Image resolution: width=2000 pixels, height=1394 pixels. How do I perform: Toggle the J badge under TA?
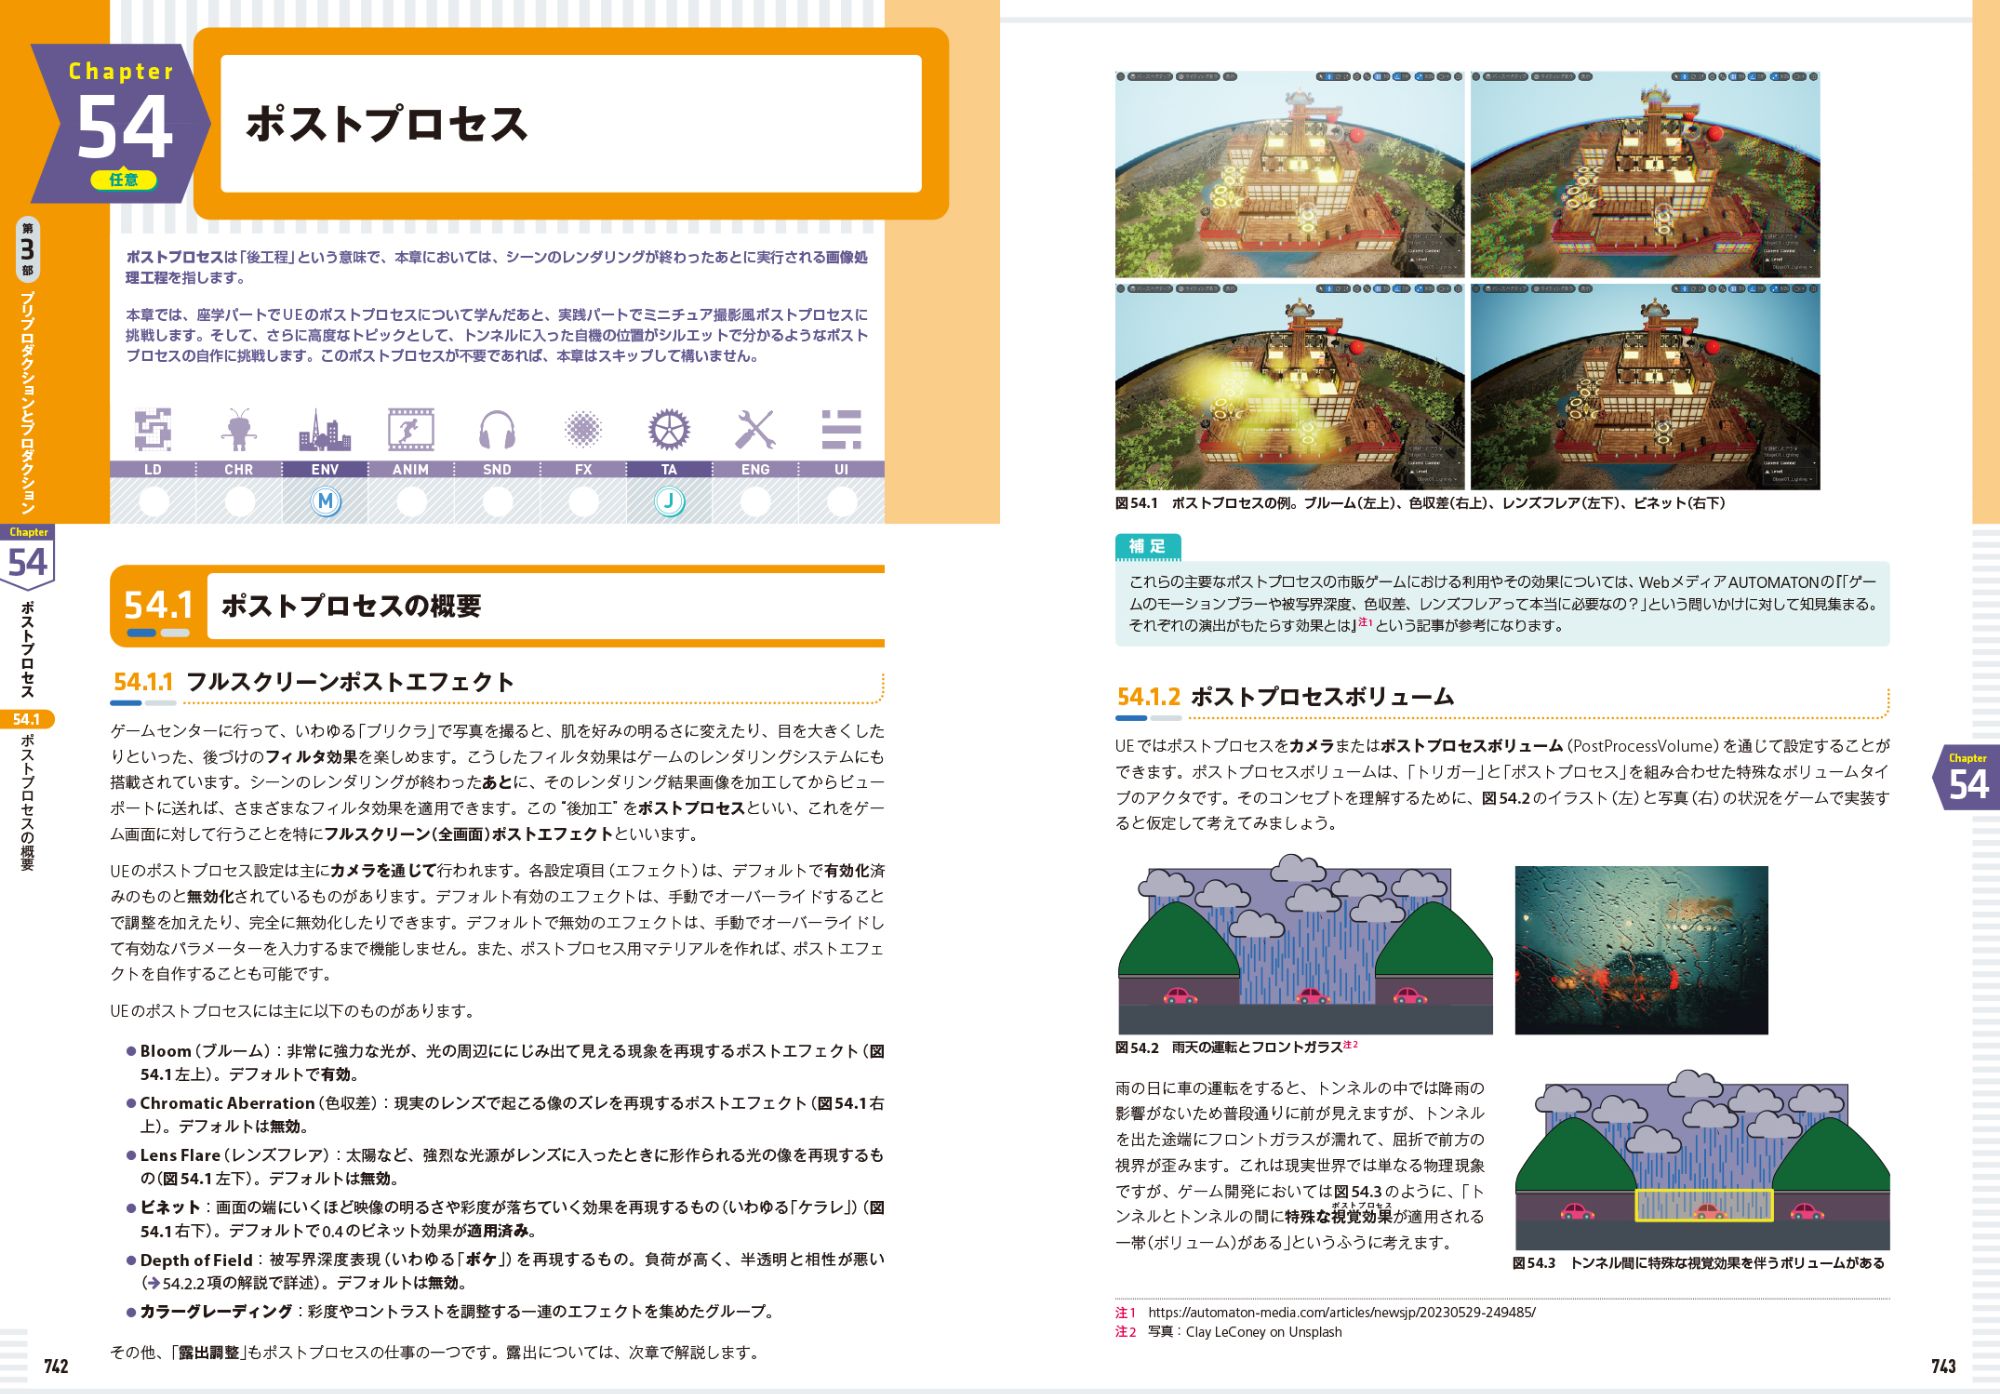(x=669, y=501)
